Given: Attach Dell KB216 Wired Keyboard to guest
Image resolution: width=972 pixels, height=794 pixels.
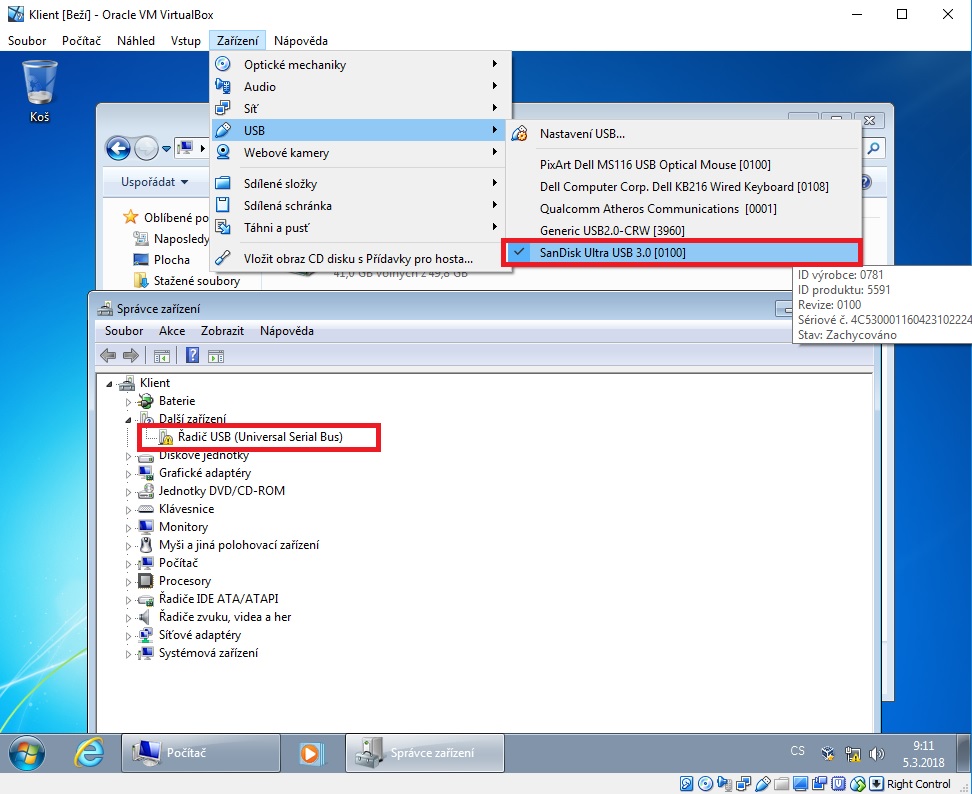Looking at the screenshot, I should [x=684, y=187].
